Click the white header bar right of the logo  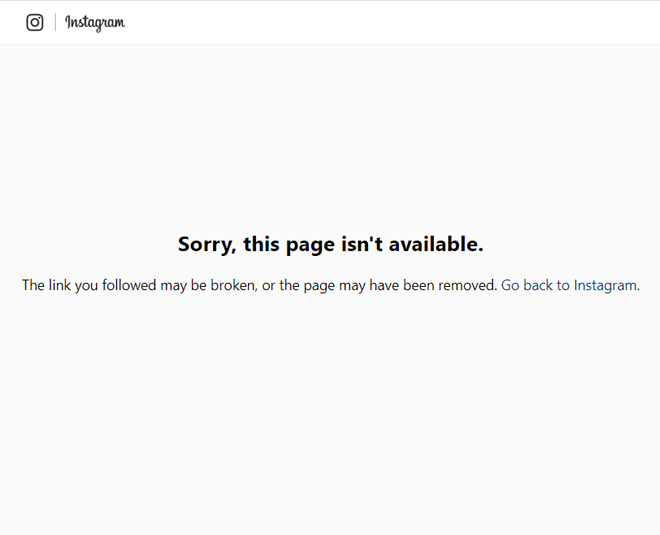click(391, 22)
